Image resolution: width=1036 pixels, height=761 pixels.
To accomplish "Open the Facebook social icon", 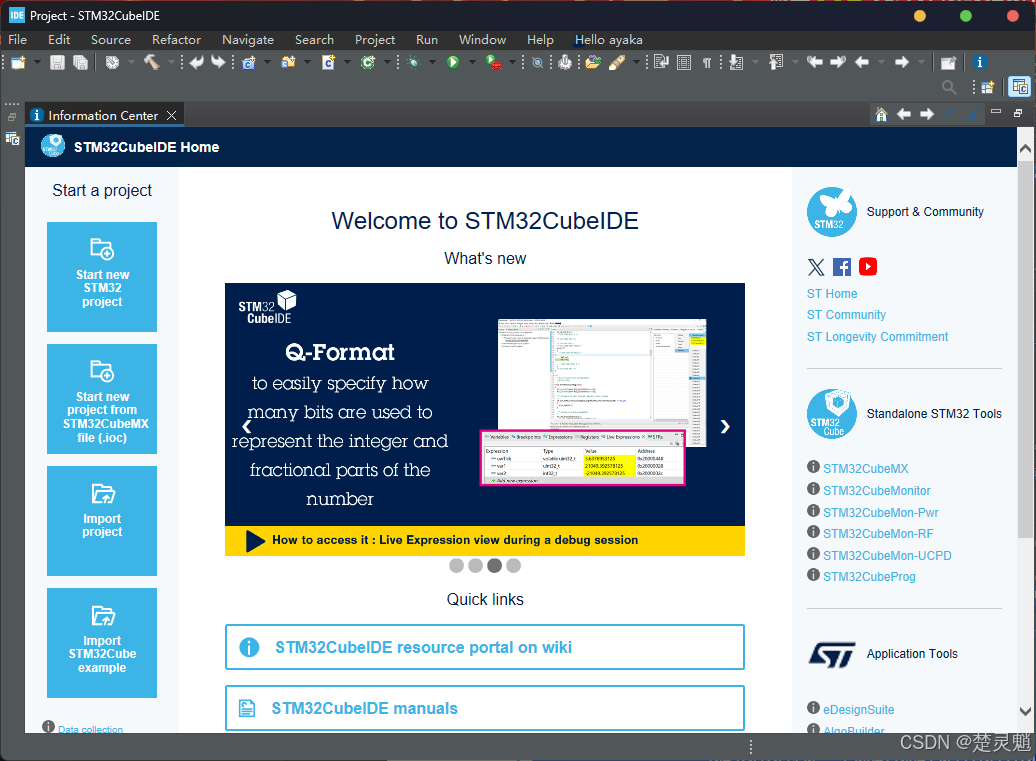I will [x=842, y=267].
